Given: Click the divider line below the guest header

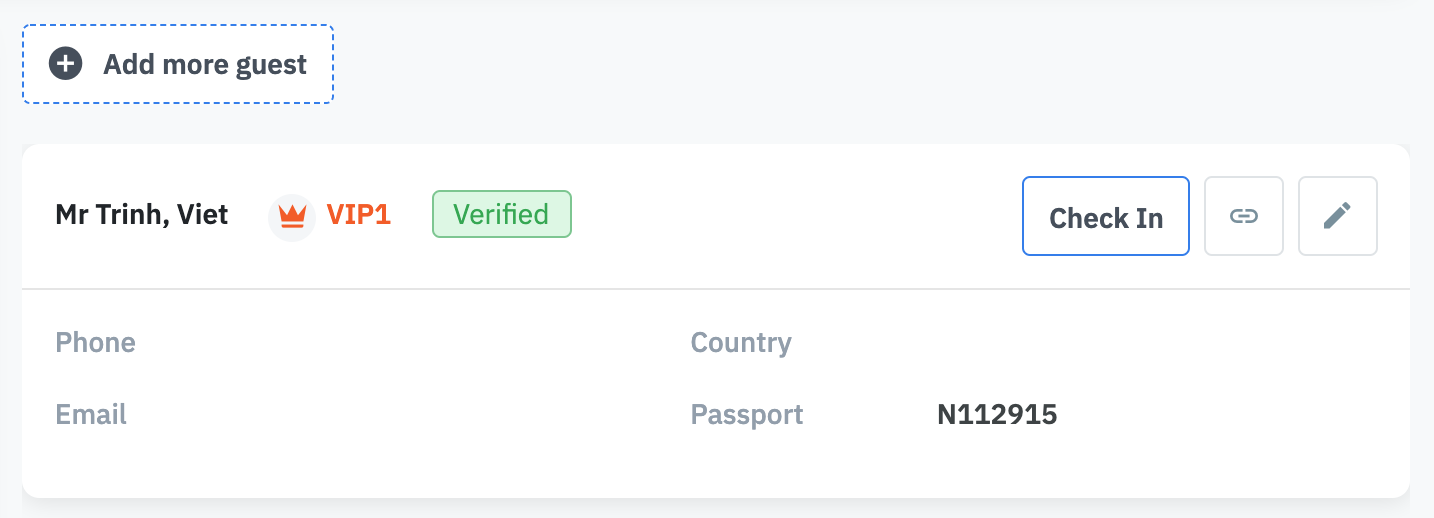Looking at the screenshot, I should (716, 289).
